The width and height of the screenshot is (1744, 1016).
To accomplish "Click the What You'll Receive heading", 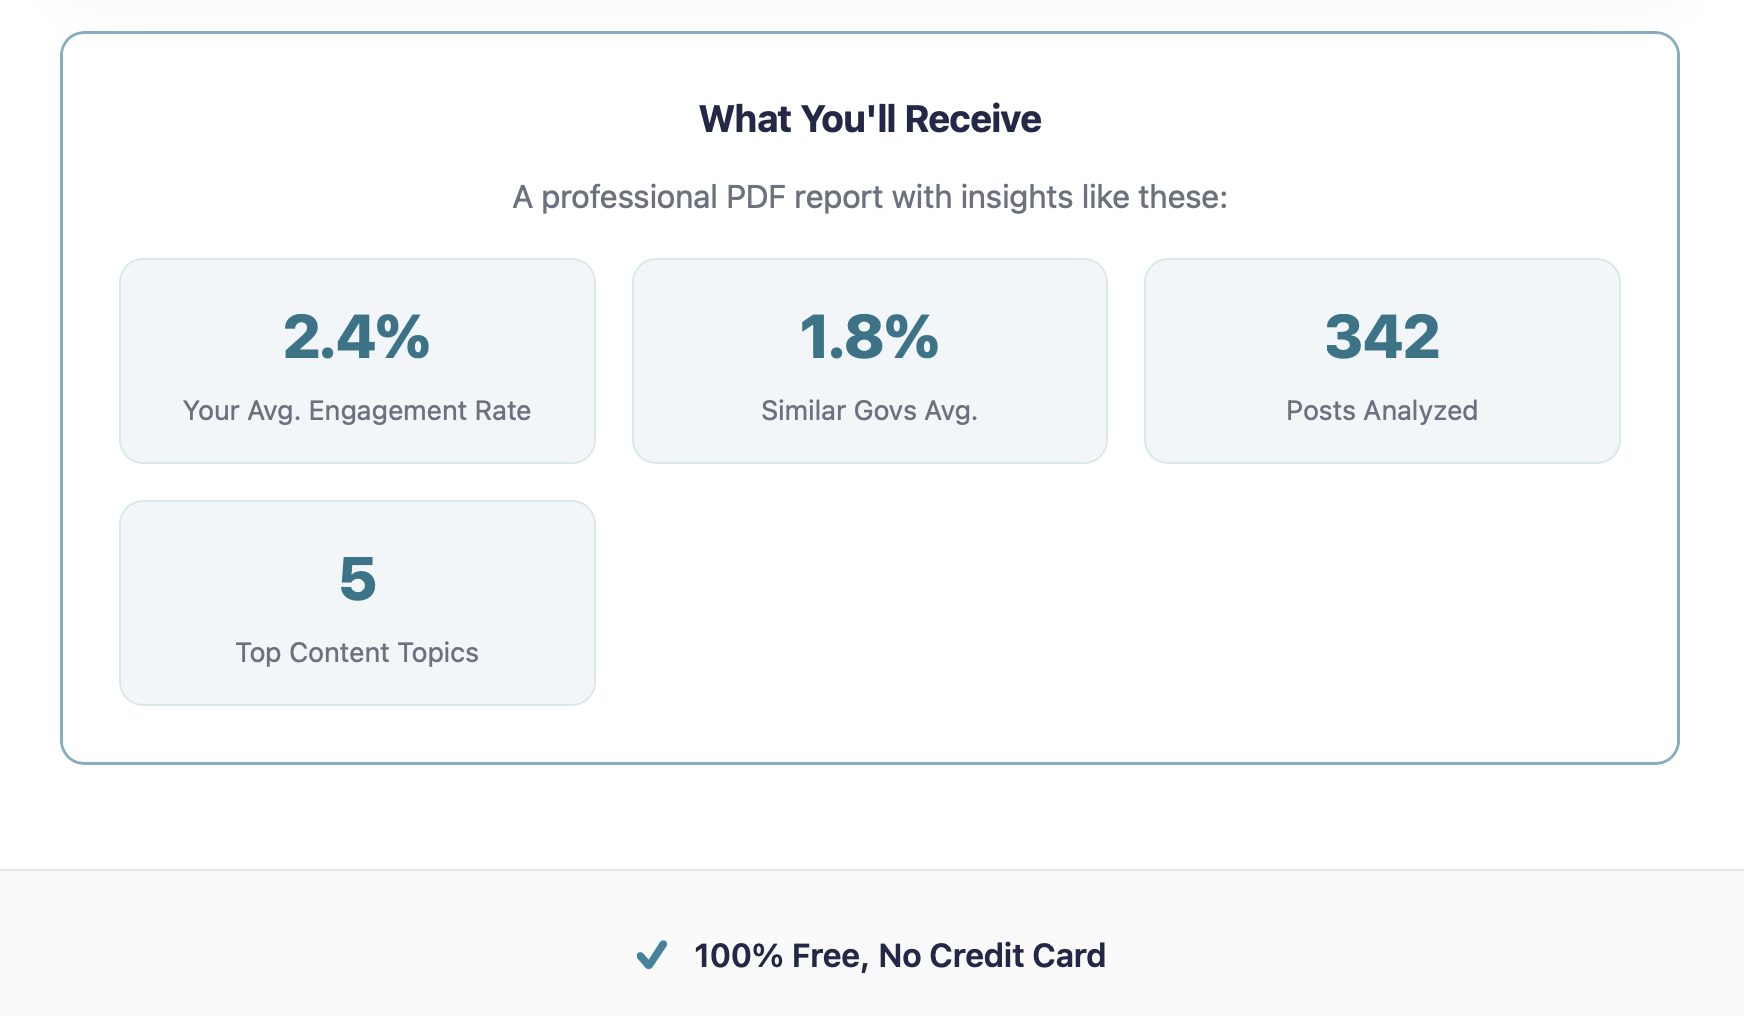I will coord(870,119).
